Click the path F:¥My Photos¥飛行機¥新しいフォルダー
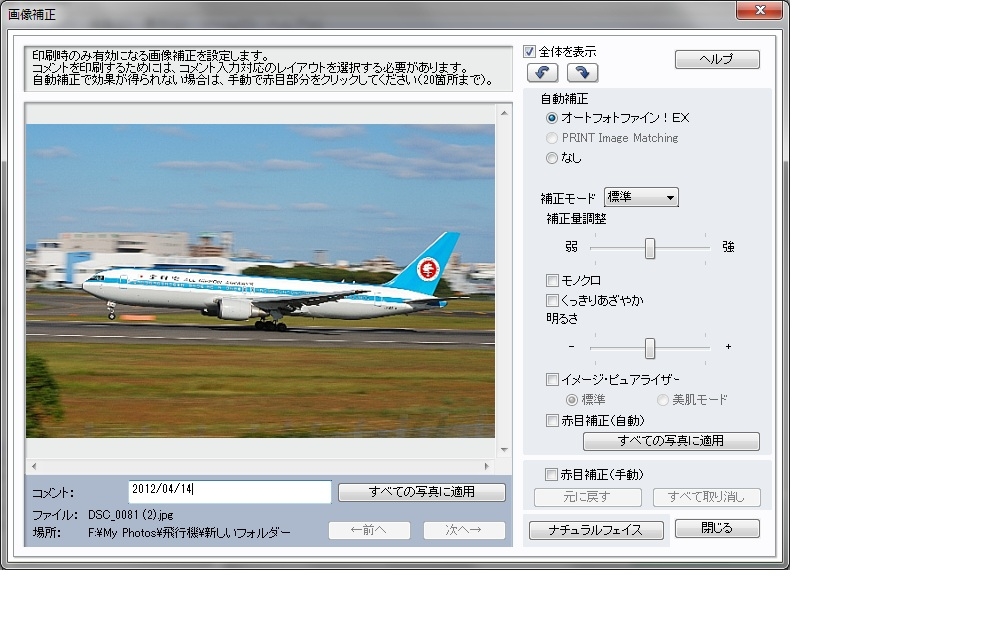This screenshot has height=630, width=1008. [189, 533]
